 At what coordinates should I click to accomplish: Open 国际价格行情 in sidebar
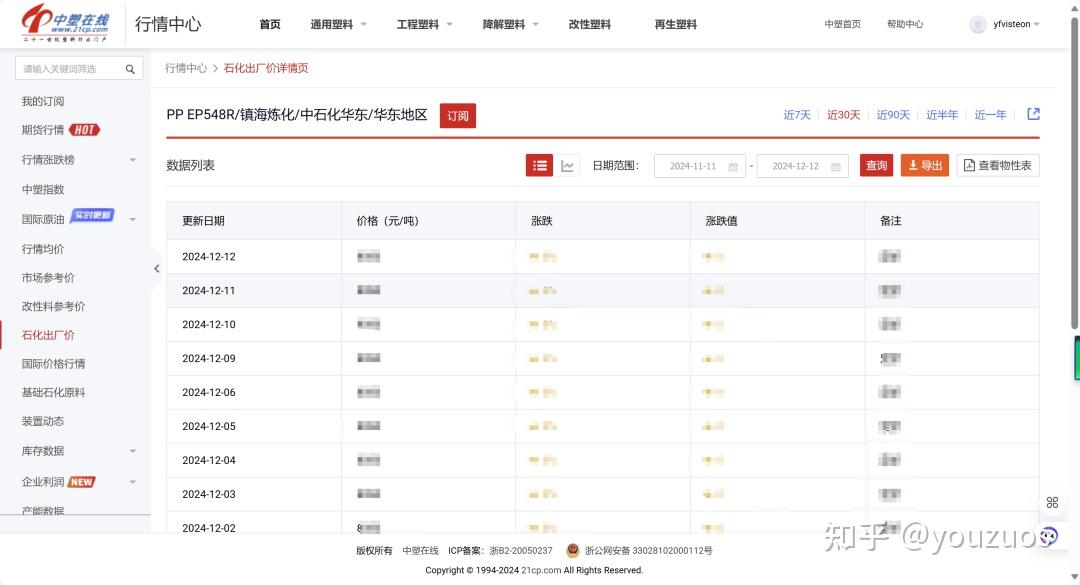tap(54, 364)
